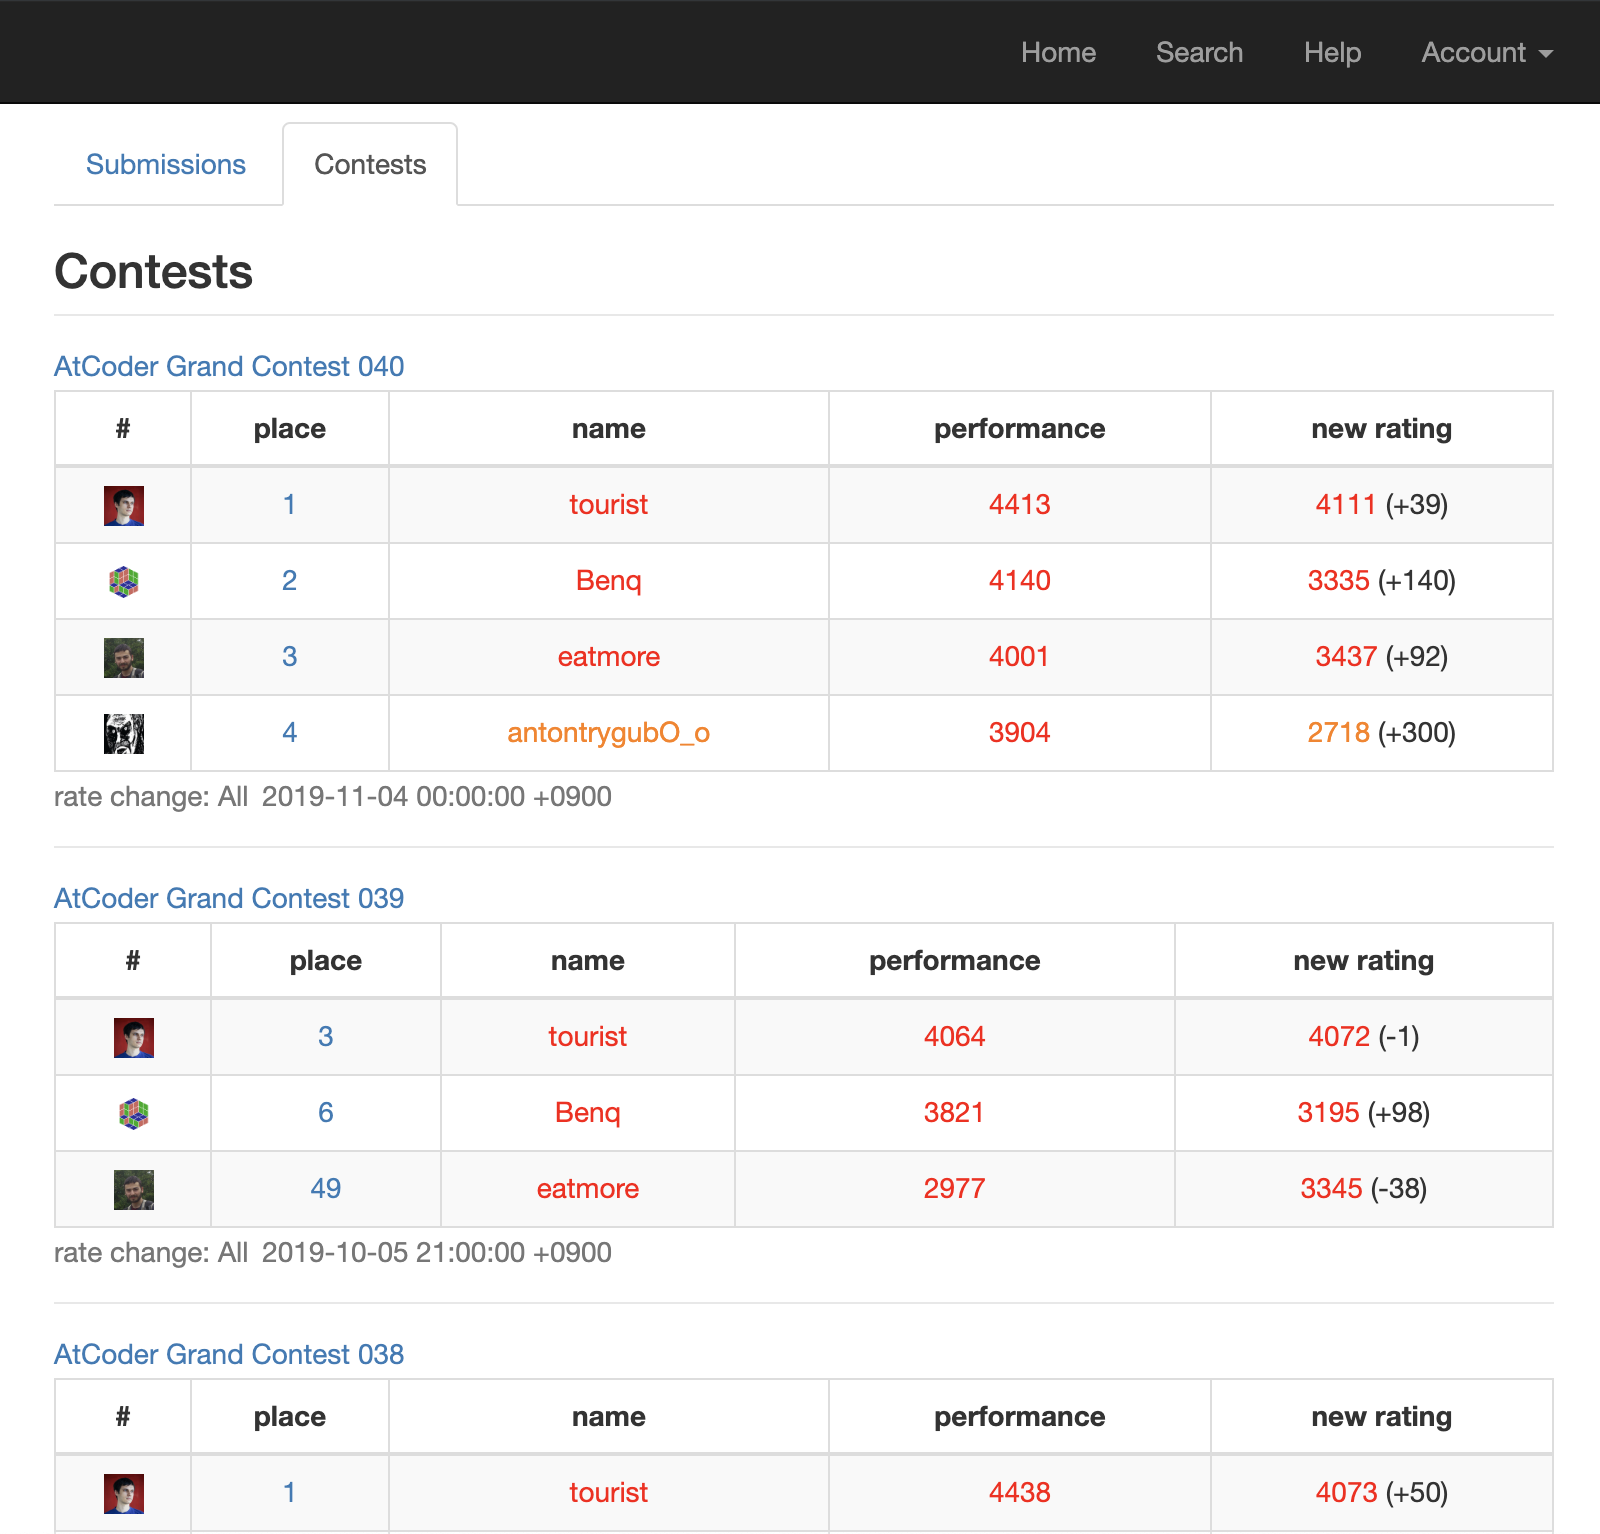Screen dimensions: 1600x1534
Task: Click place 3 for tourist in AGC 039
Action: (325, 1036)
